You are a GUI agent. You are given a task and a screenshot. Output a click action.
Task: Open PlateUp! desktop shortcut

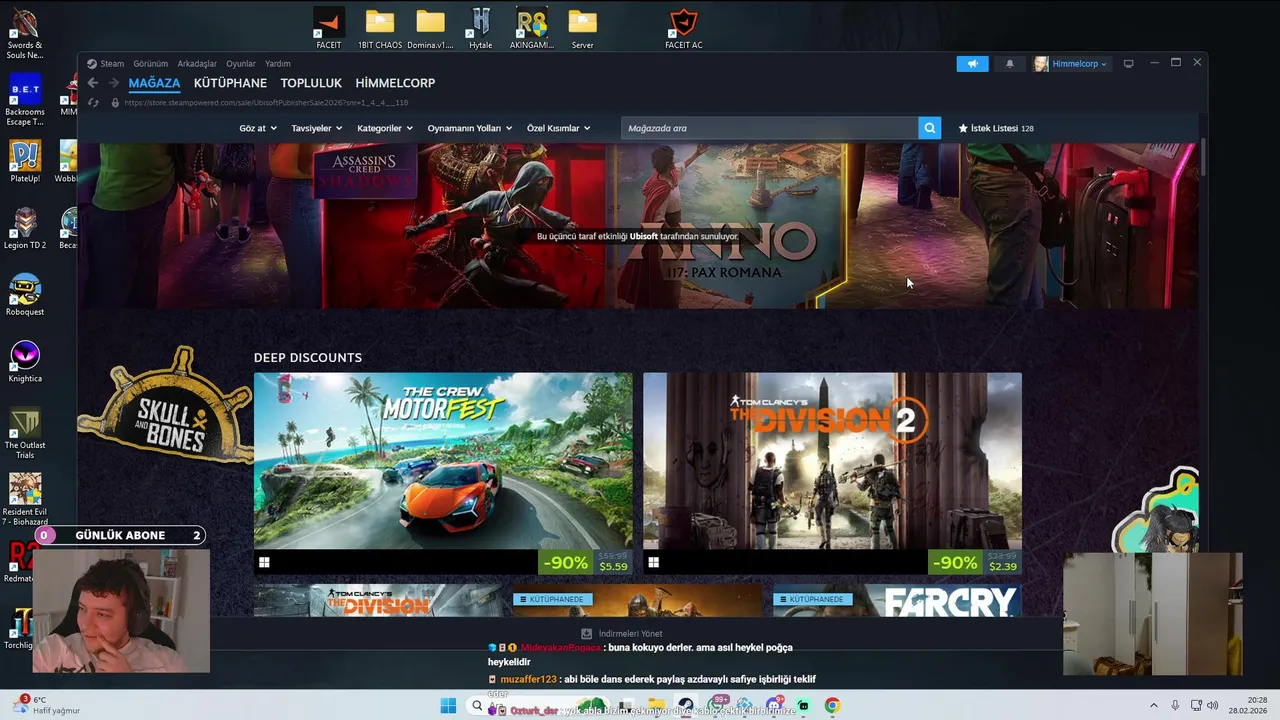[25, 161]
